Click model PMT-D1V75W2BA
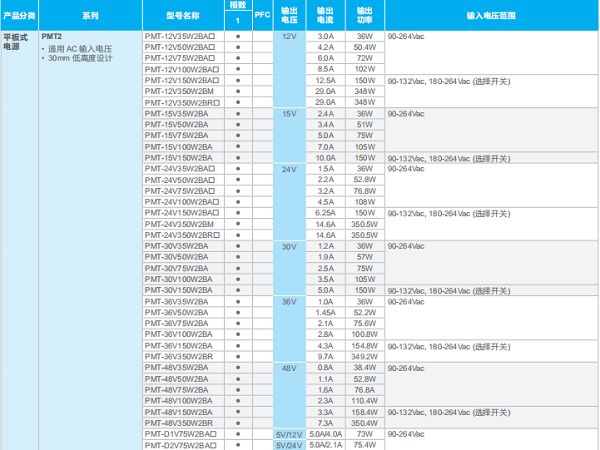 tap(181, 434)
